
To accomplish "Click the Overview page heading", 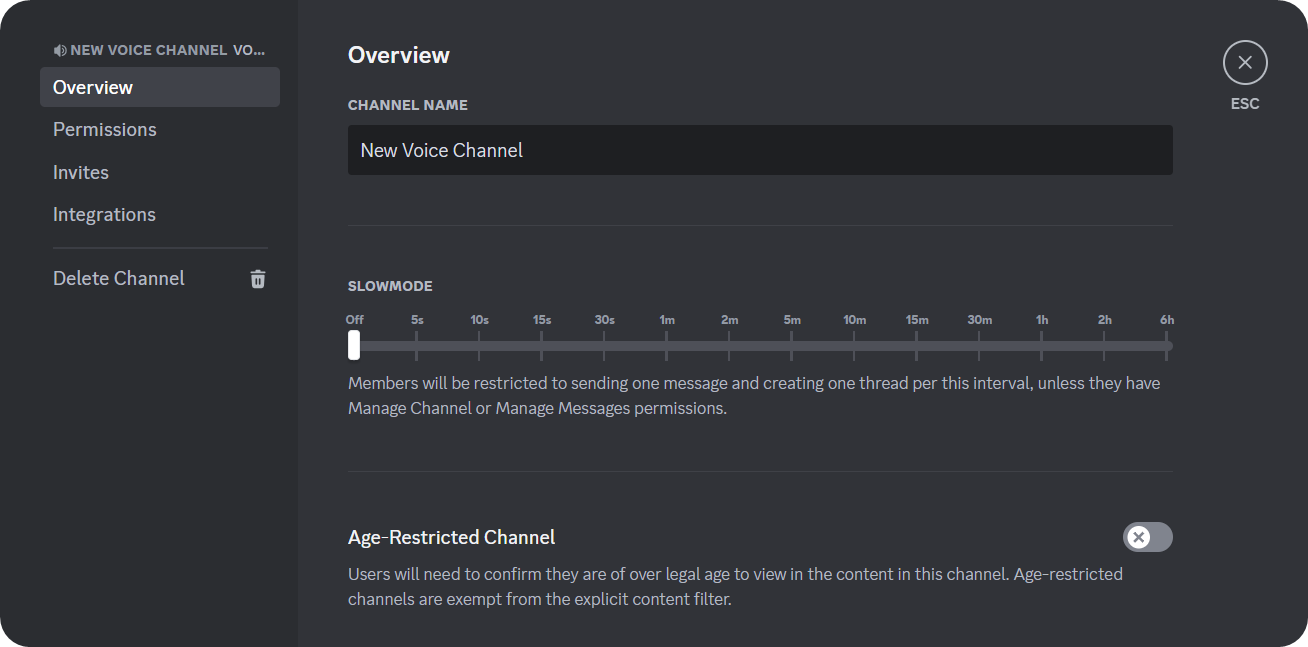I will coord(399,55).
